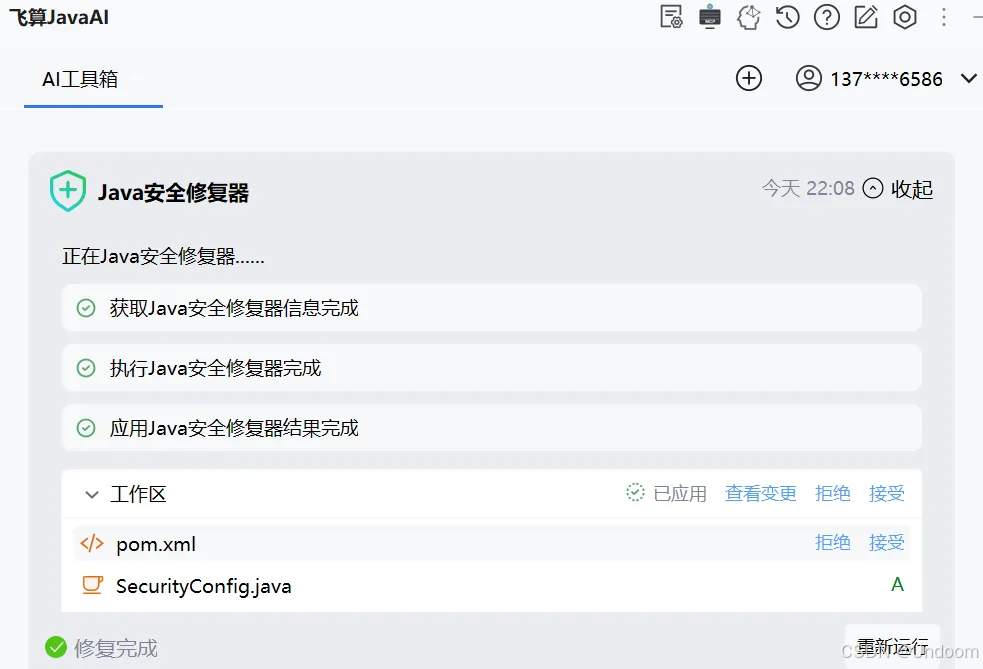The height and width of the screenshot is (669, 983).
Task: Click the 修复完成 status text
Action: coord(116,648)
